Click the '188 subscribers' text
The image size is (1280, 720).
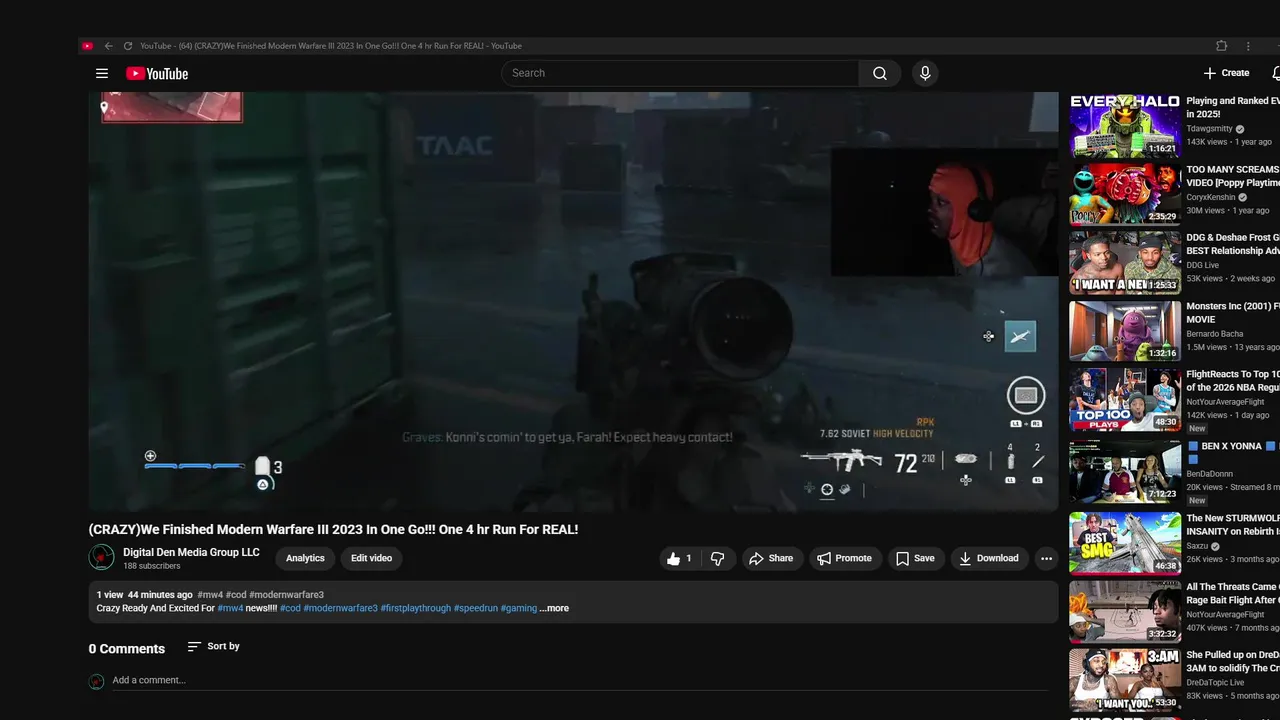click(152, 566)
